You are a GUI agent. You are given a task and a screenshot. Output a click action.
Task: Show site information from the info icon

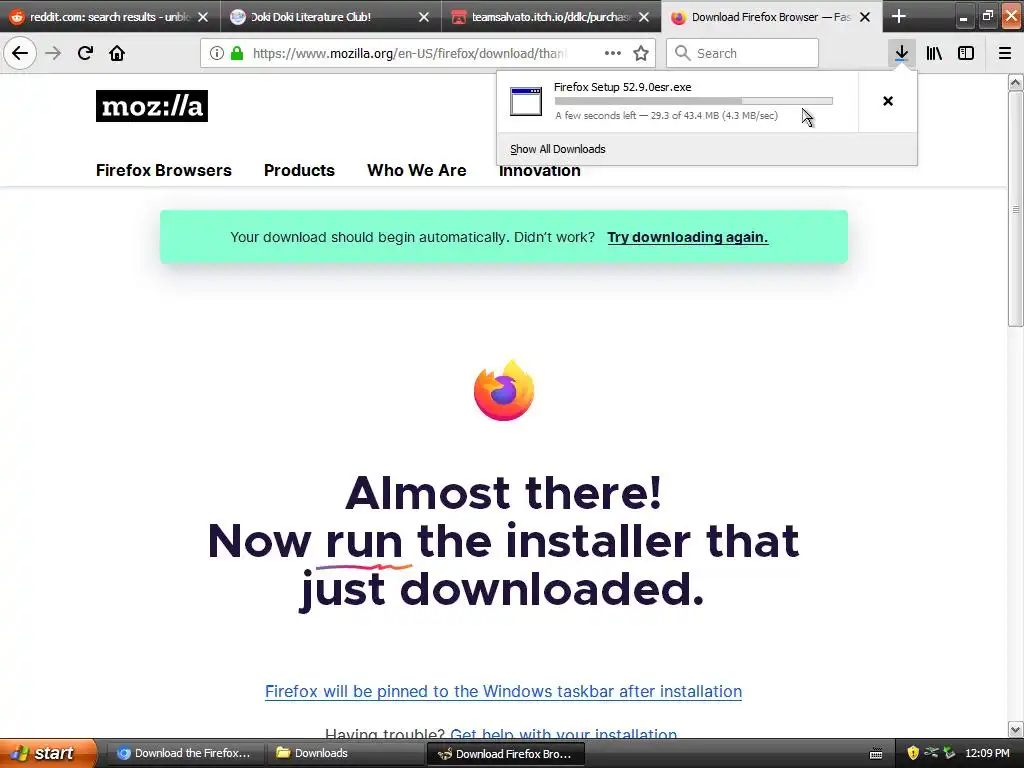(x=217, y=53)
